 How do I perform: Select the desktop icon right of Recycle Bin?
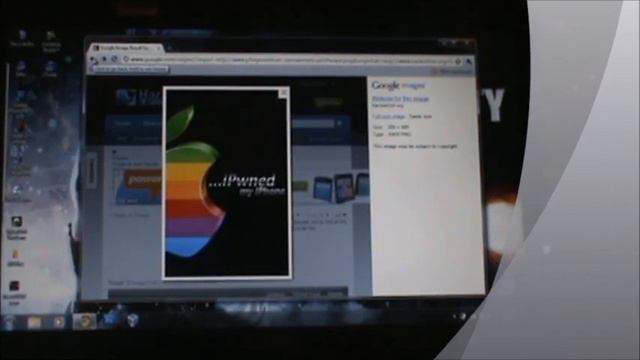pyautogui.click(x=51, y=41)
